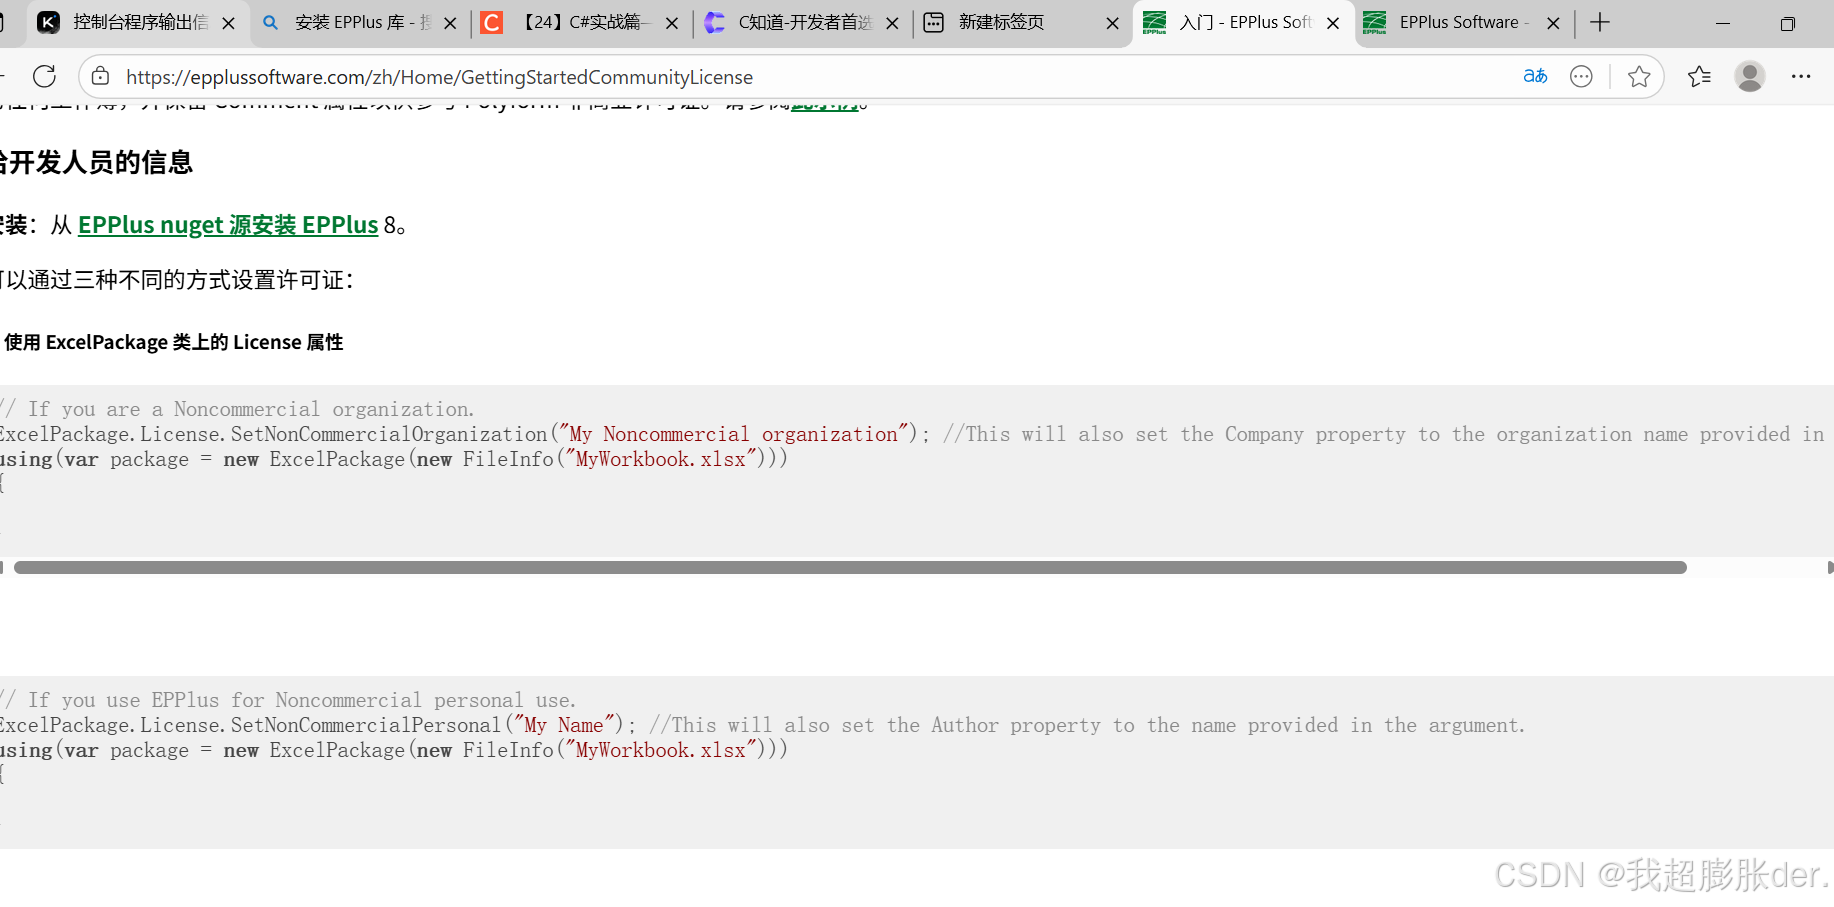Open browser settings and more menu
This screenshot has height=907, width=1834.
tap(1801, 76)
